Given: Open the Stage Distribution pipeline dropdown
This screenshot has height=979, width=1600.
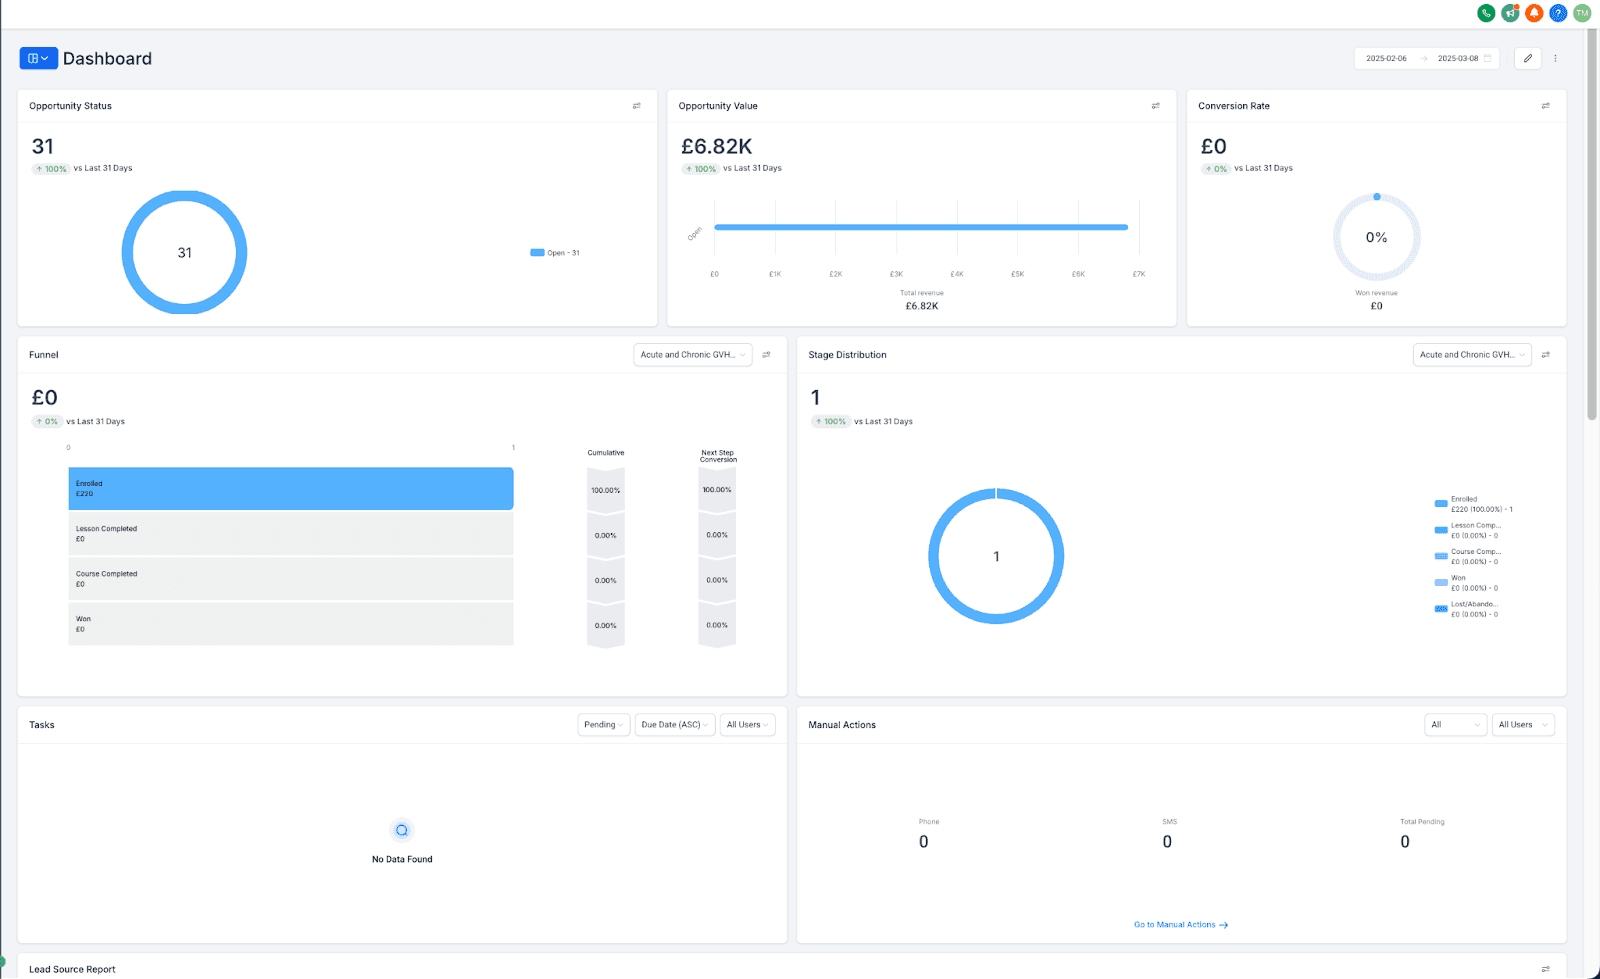Looking at the screenshot, I should [1472, 355].
